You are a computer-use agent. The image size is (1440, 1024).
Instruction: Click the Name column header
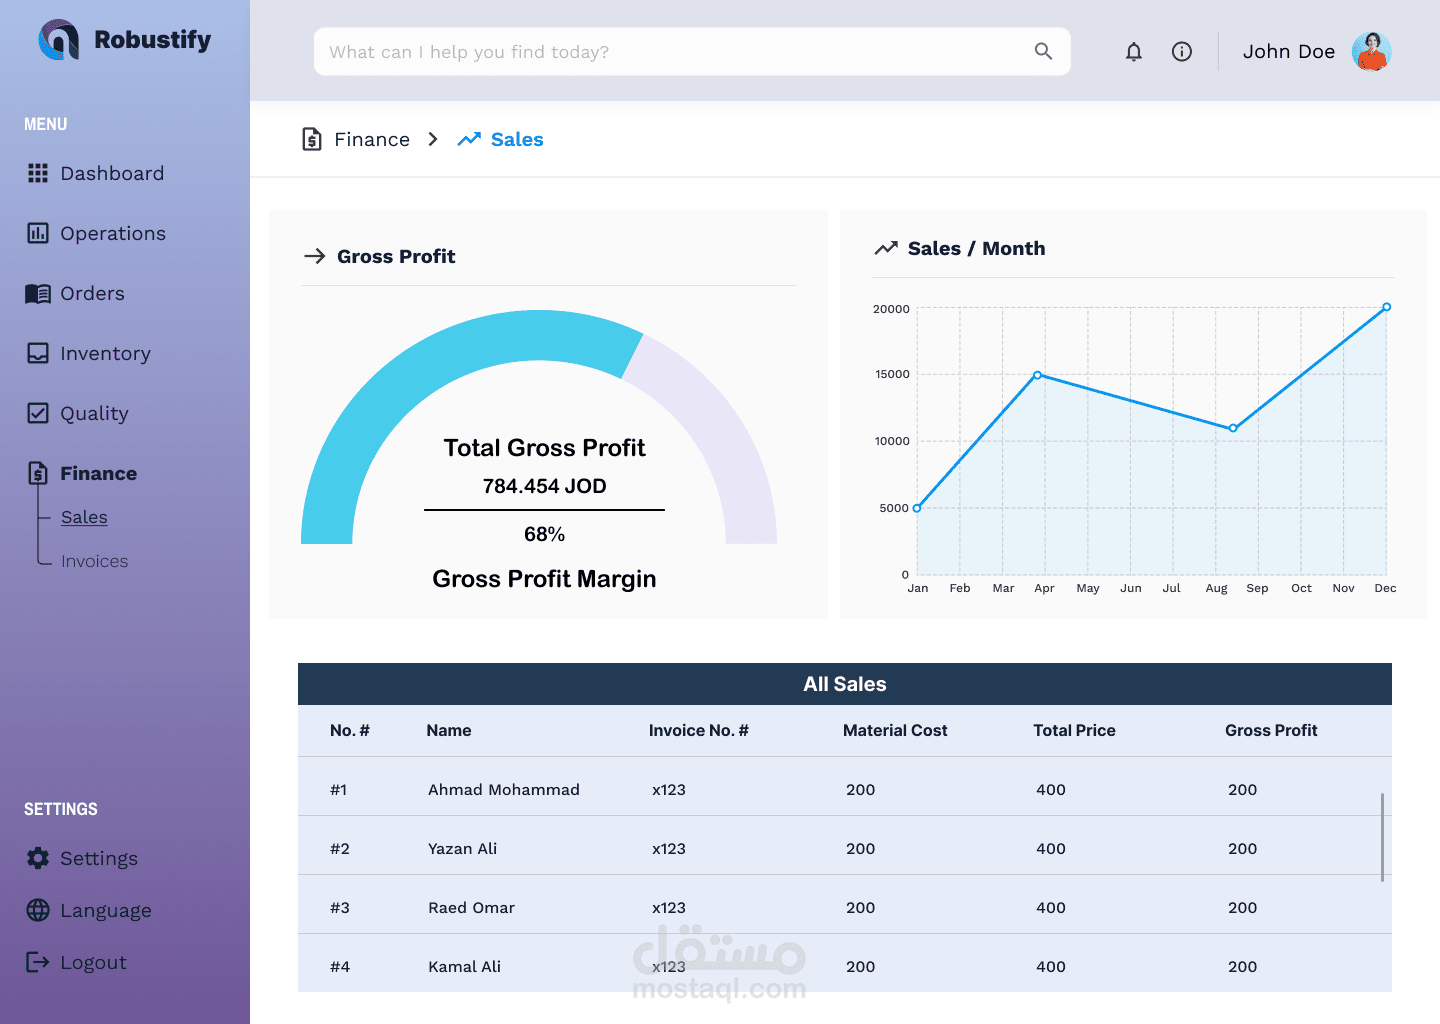(449, 730)
